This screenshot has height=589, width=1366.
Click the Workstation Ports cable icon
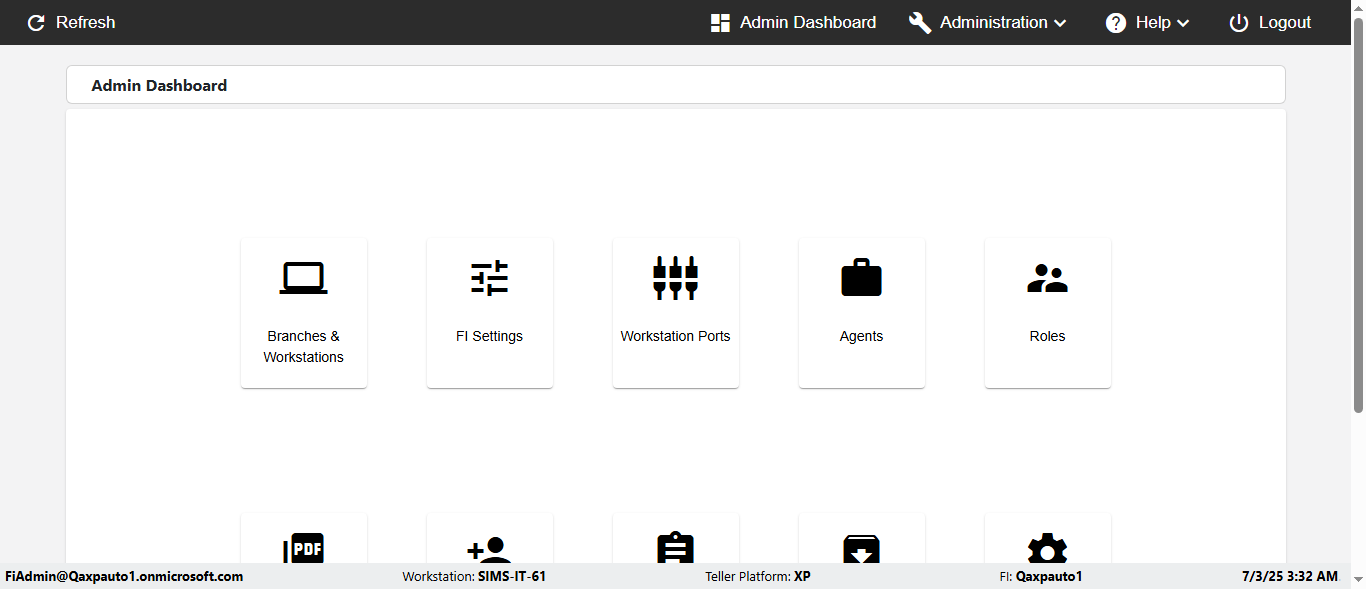676,278
